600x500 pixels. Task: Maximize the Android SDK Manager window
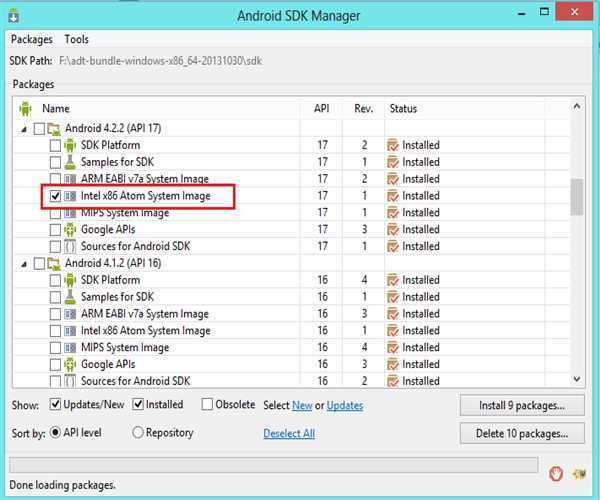544,12
